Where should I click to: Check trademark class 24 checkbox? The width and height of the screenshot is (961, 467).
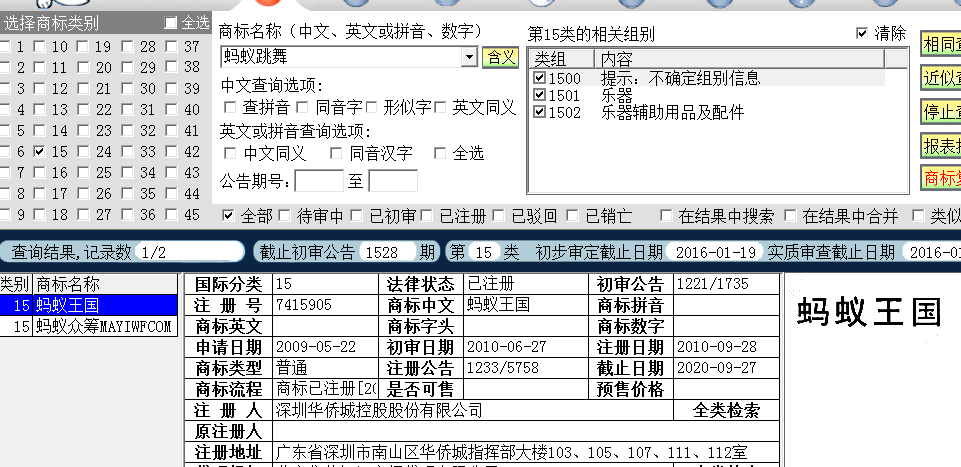tap(83, 151)
